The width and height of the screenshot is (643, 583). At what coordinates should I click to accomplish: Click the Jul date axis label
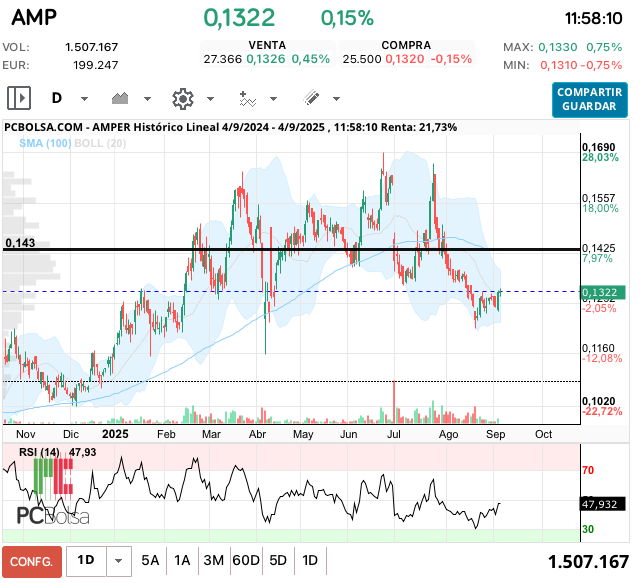[394, 434]
